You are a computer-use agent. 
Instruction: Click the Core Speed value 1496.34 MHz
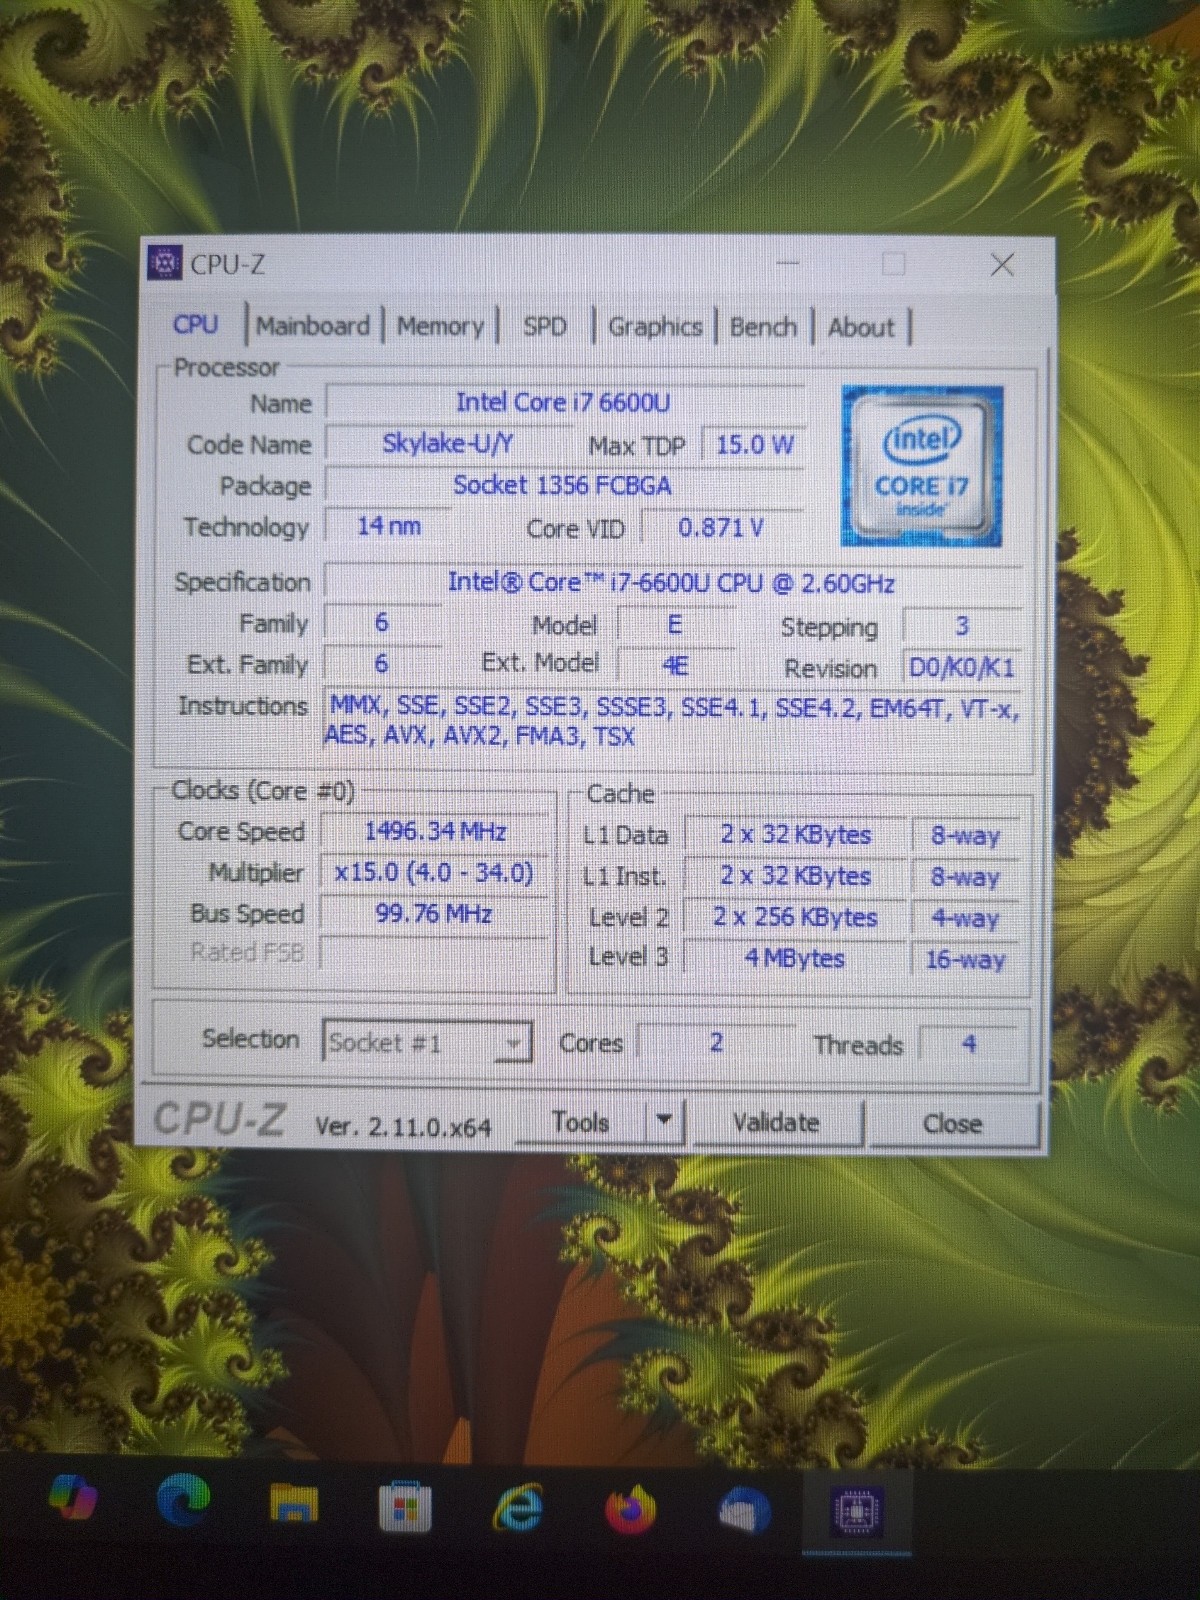point(435,831)
